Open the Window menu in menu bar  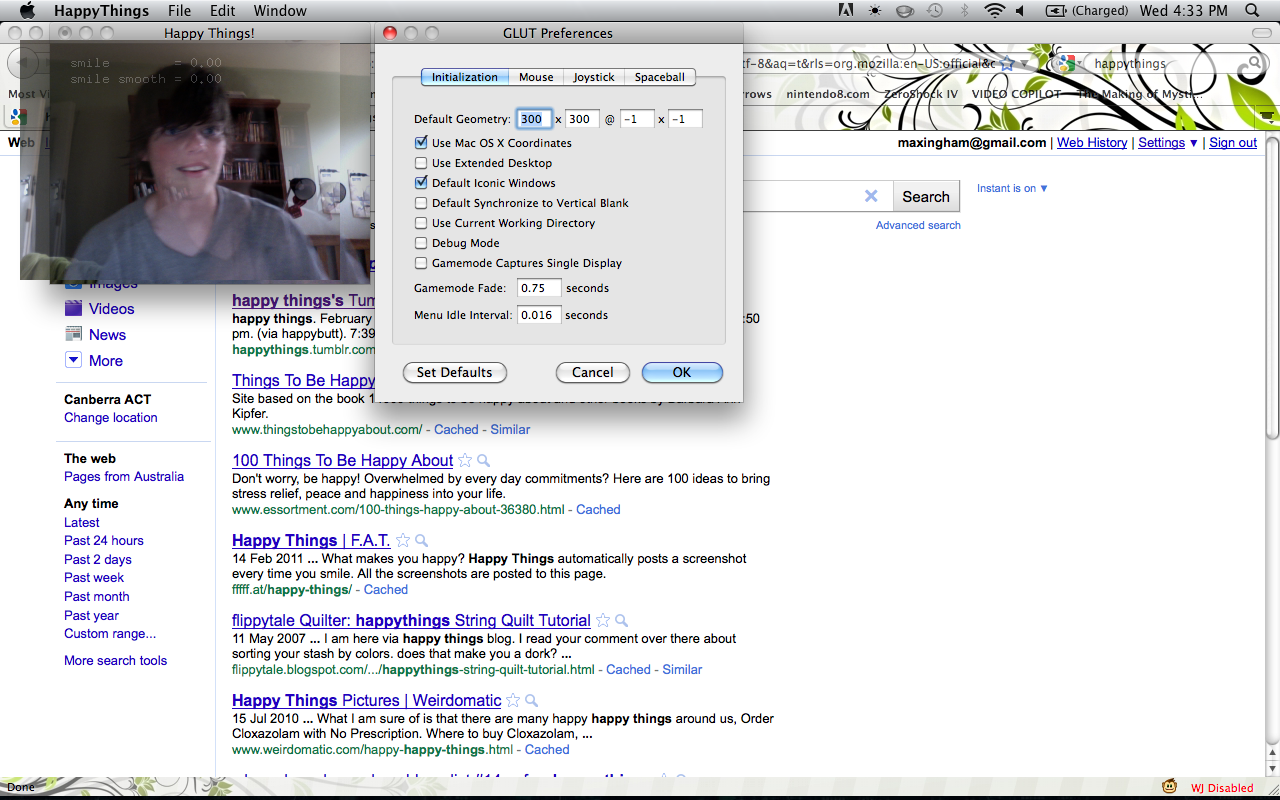[x=280, y=11]
